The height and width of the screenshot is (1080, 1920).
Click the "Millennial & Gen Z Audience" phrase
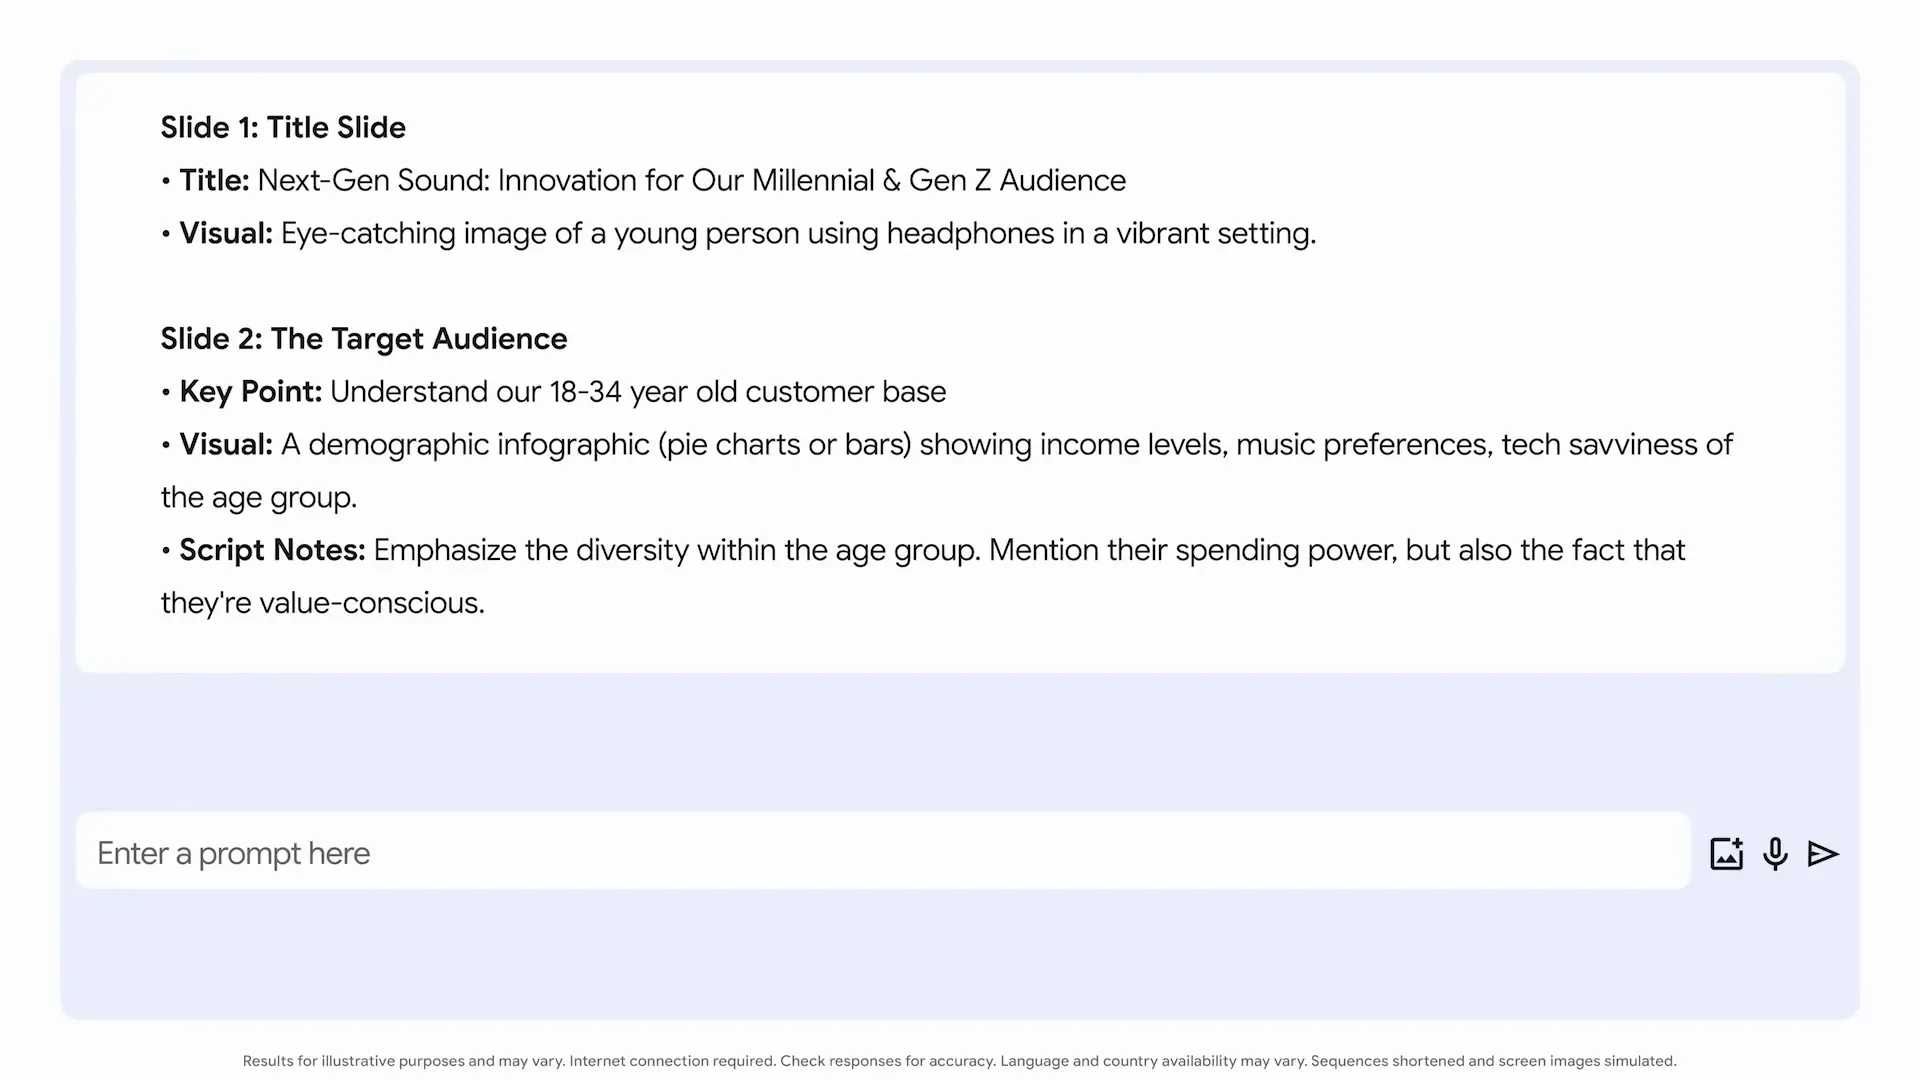(939, 181)
